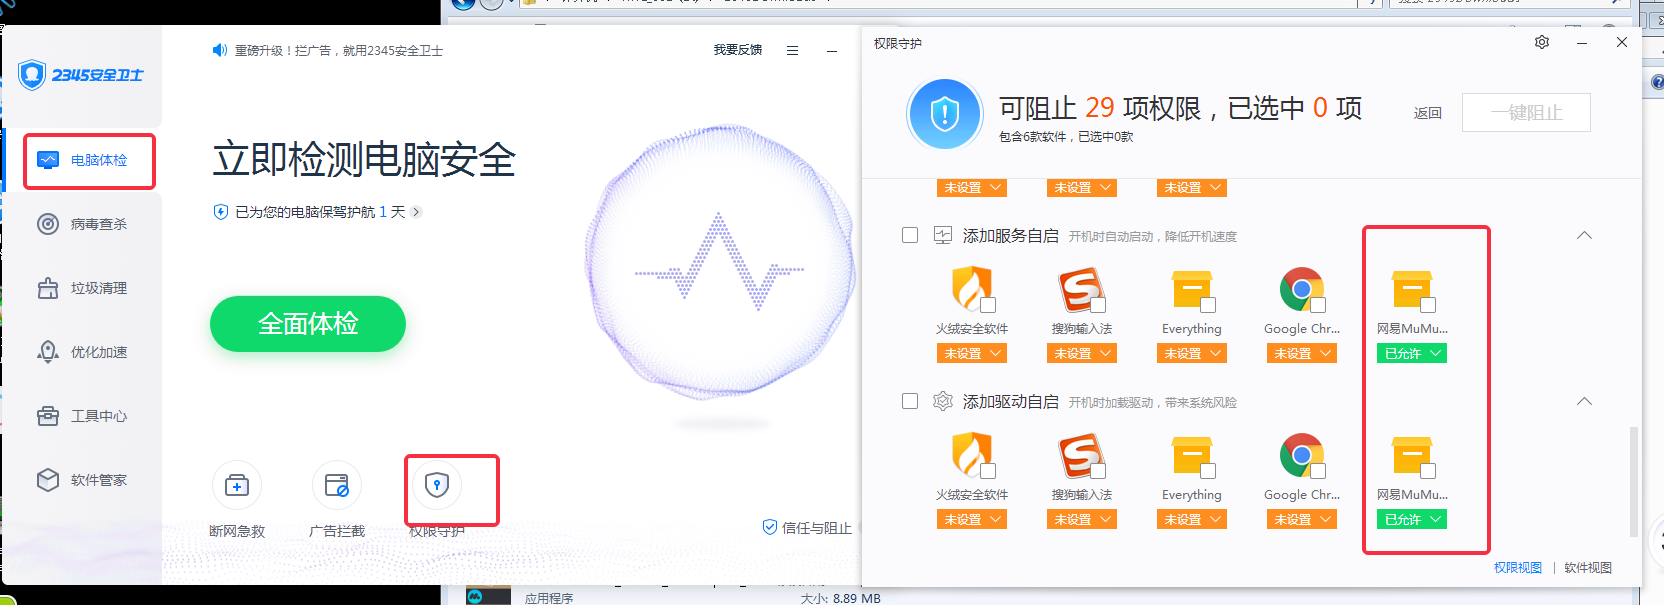Collapse the 添加服务自启 section

pos(1584,235)
